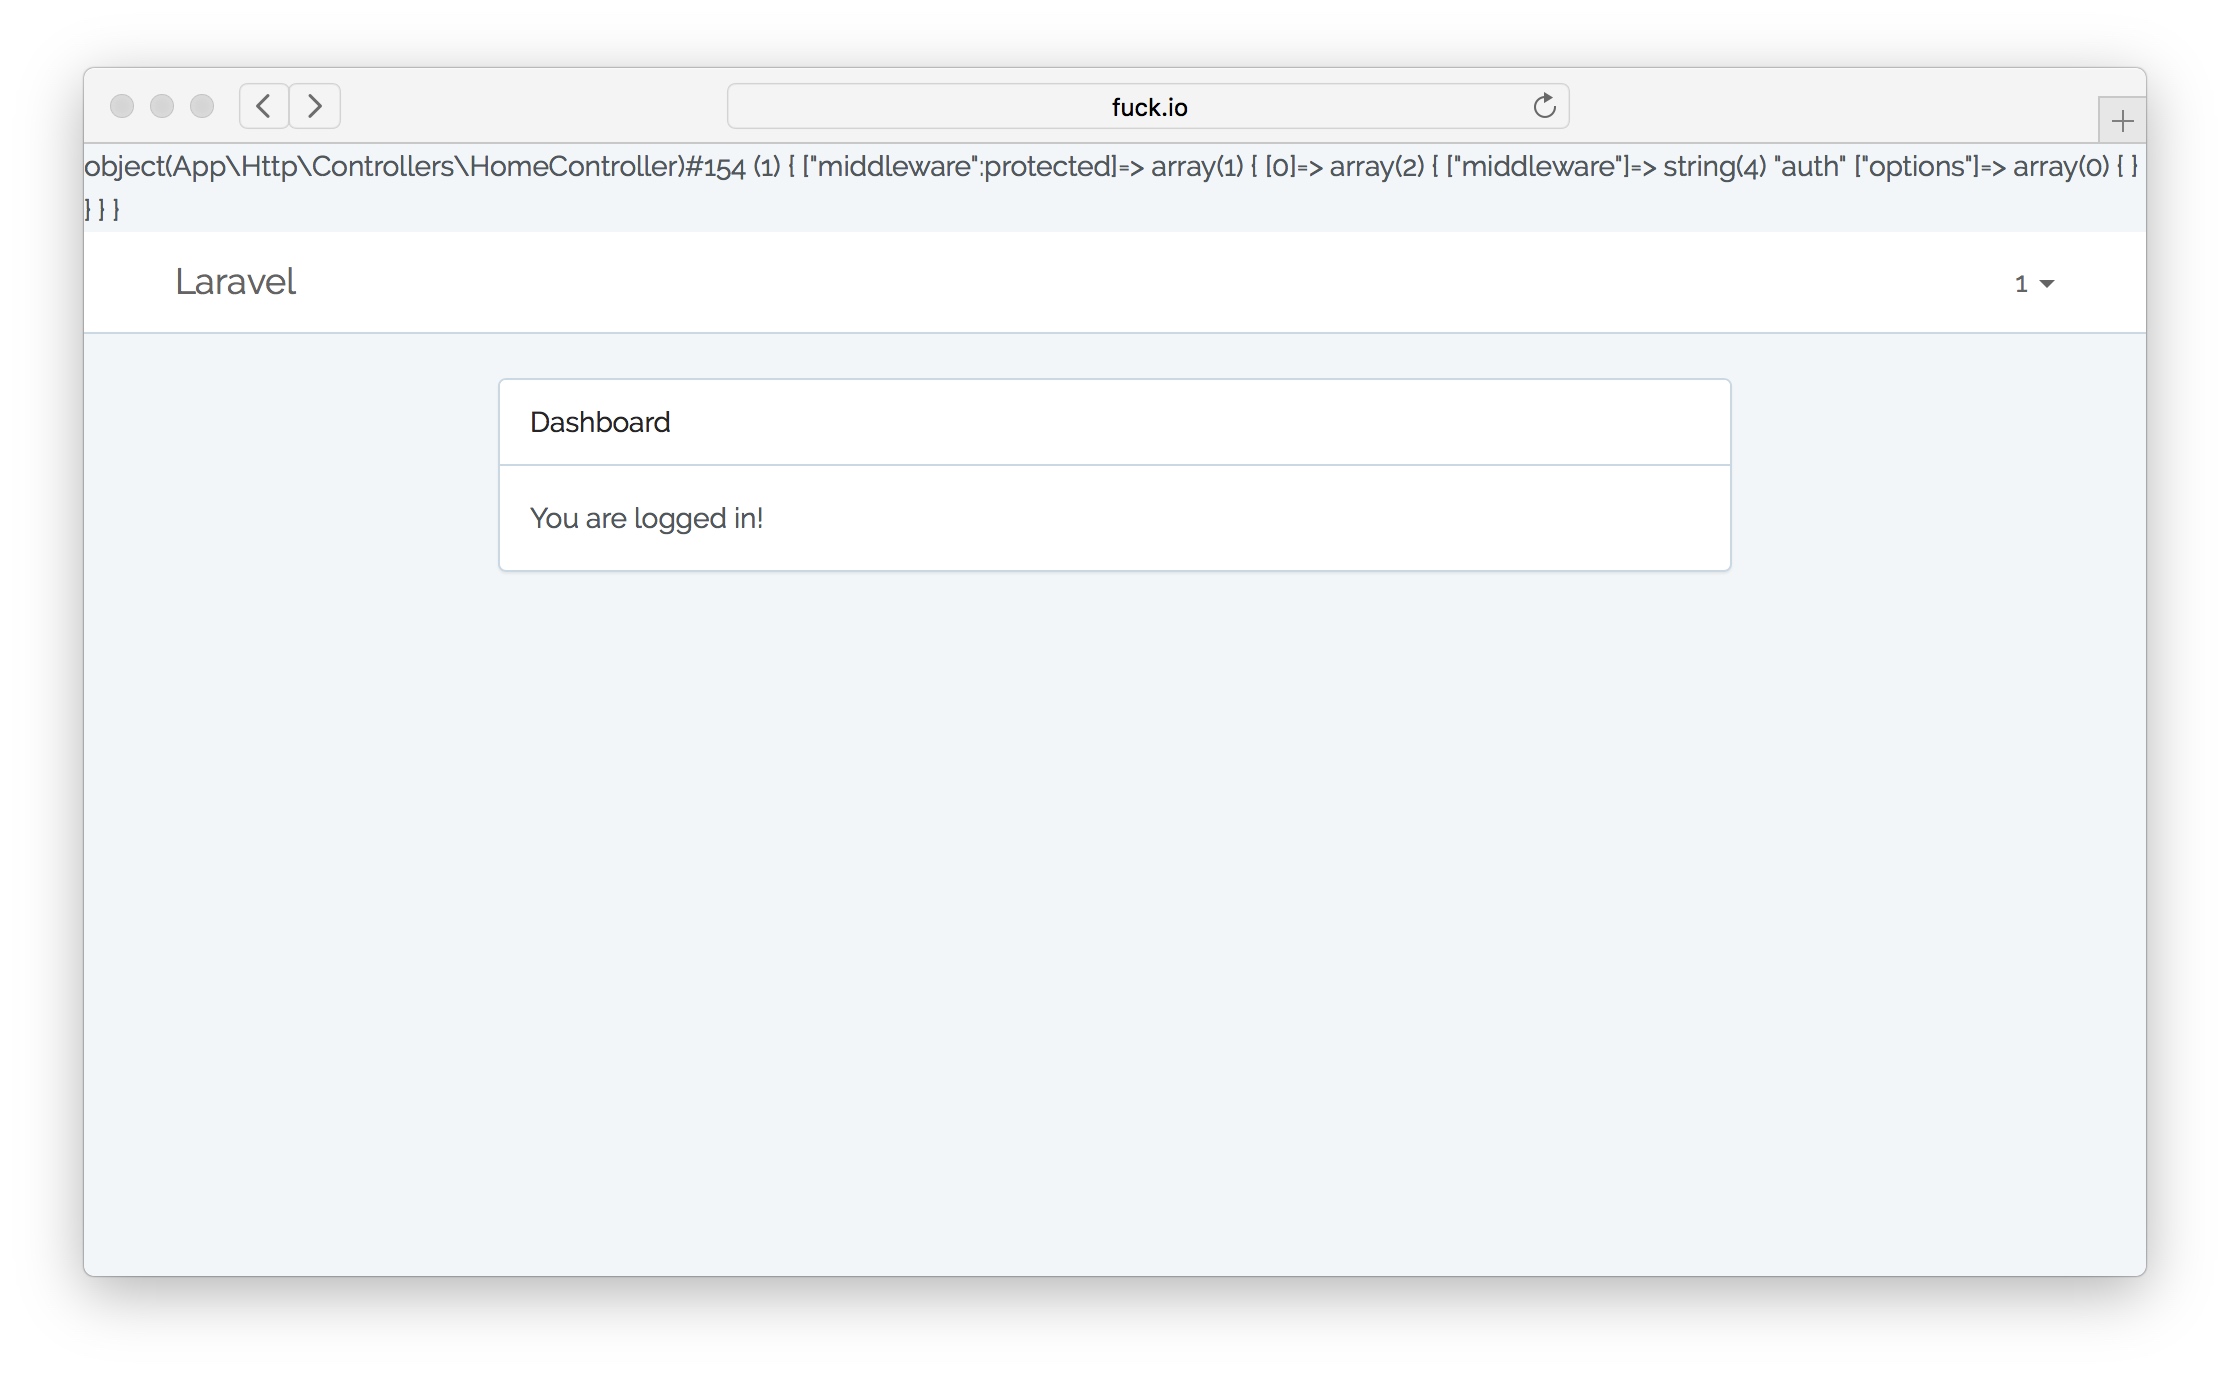
Task: Open a new tab with the plus icon
Action: tap(2121, 122)
